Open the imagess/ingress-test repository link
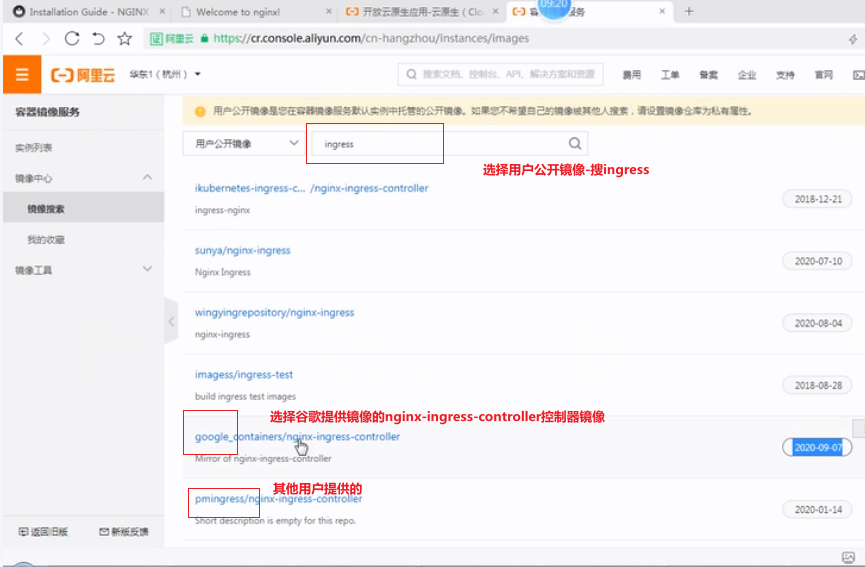The height and width of the screenshot is (567, 865). click(243, 375)
